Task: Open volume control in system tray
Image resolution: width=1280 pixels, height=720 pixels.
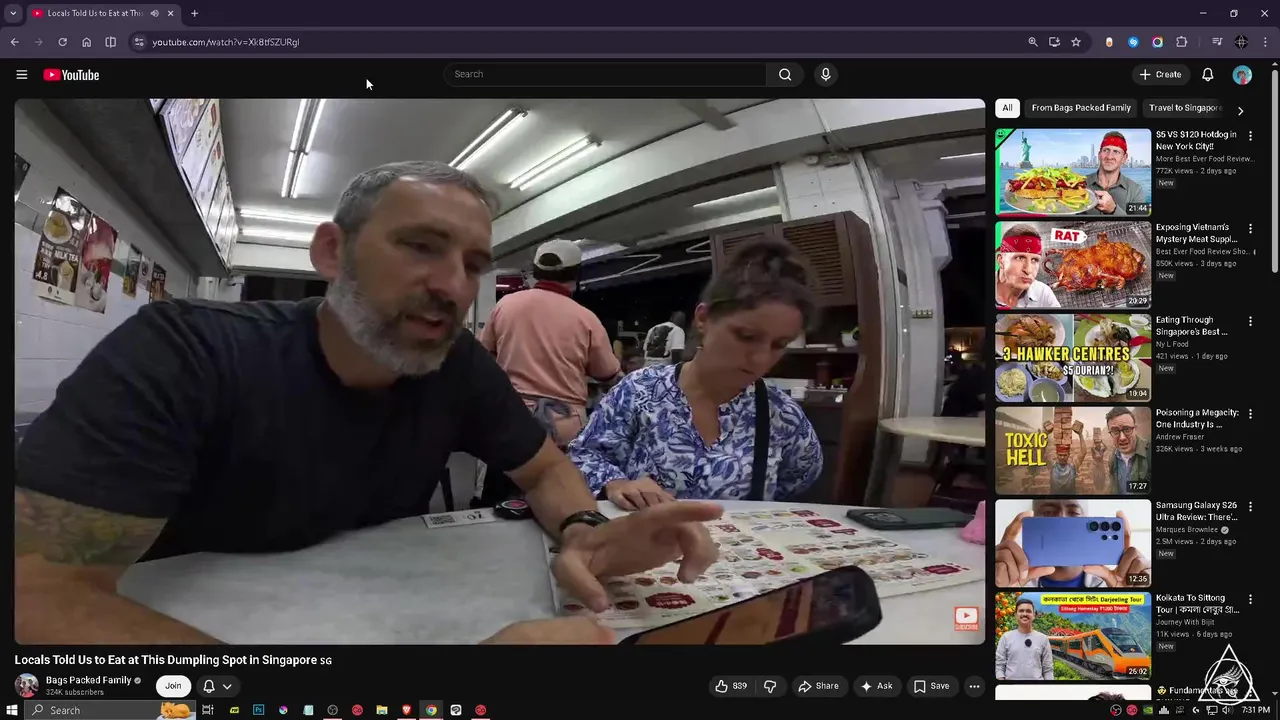Action: click(x=1227, y=710)
